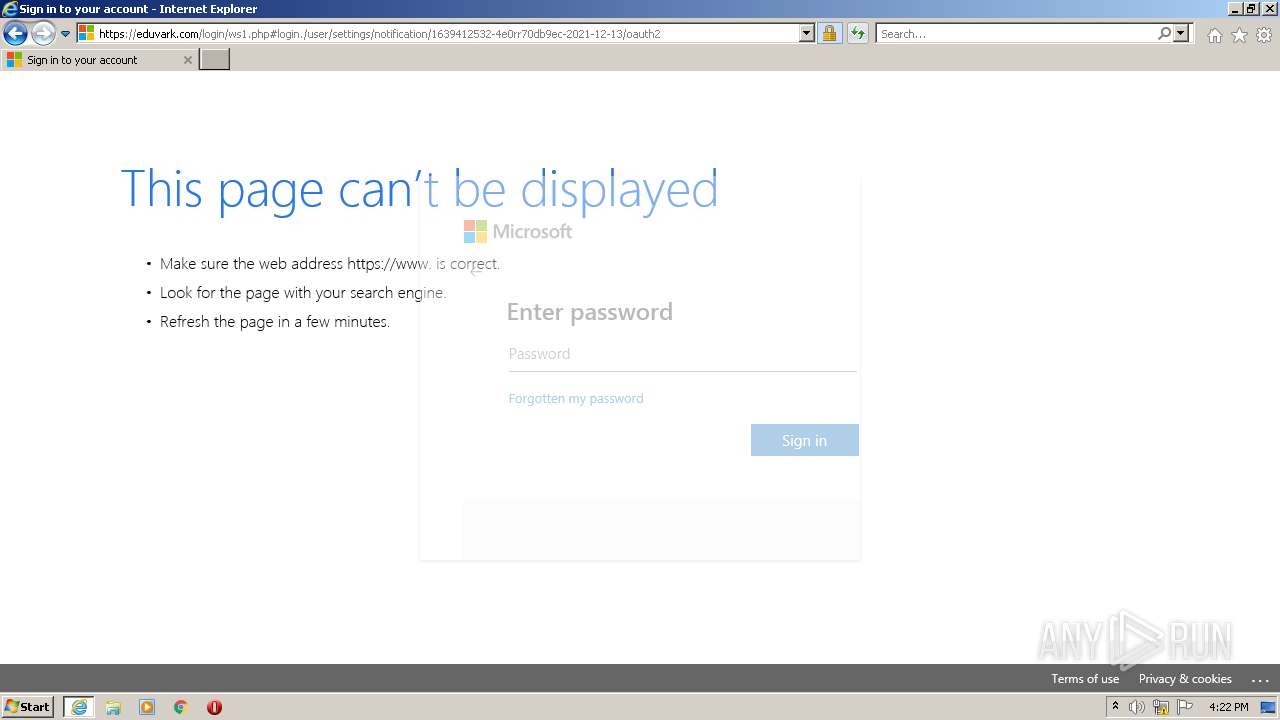Screen dimensions: 1280x720
Task: Open the Home page icon
Action: tap(1214, 35)
